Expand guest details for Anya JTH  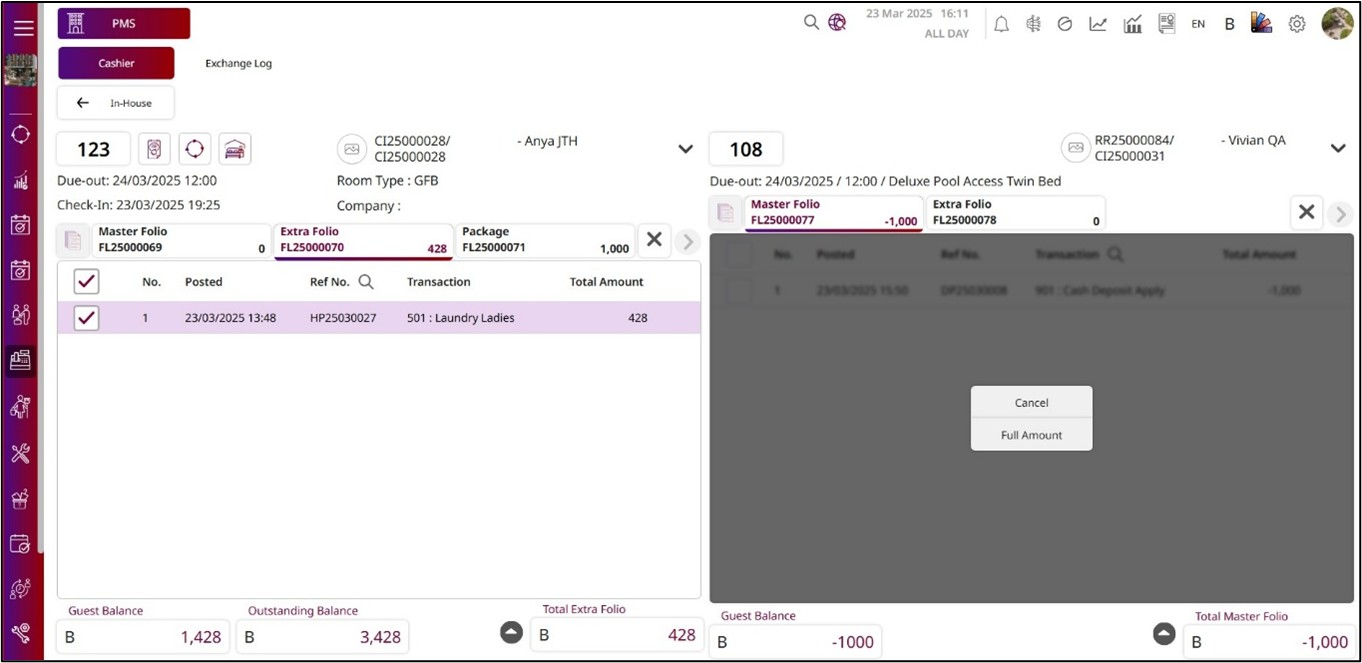pyautogui.click(x=685, y=149)
